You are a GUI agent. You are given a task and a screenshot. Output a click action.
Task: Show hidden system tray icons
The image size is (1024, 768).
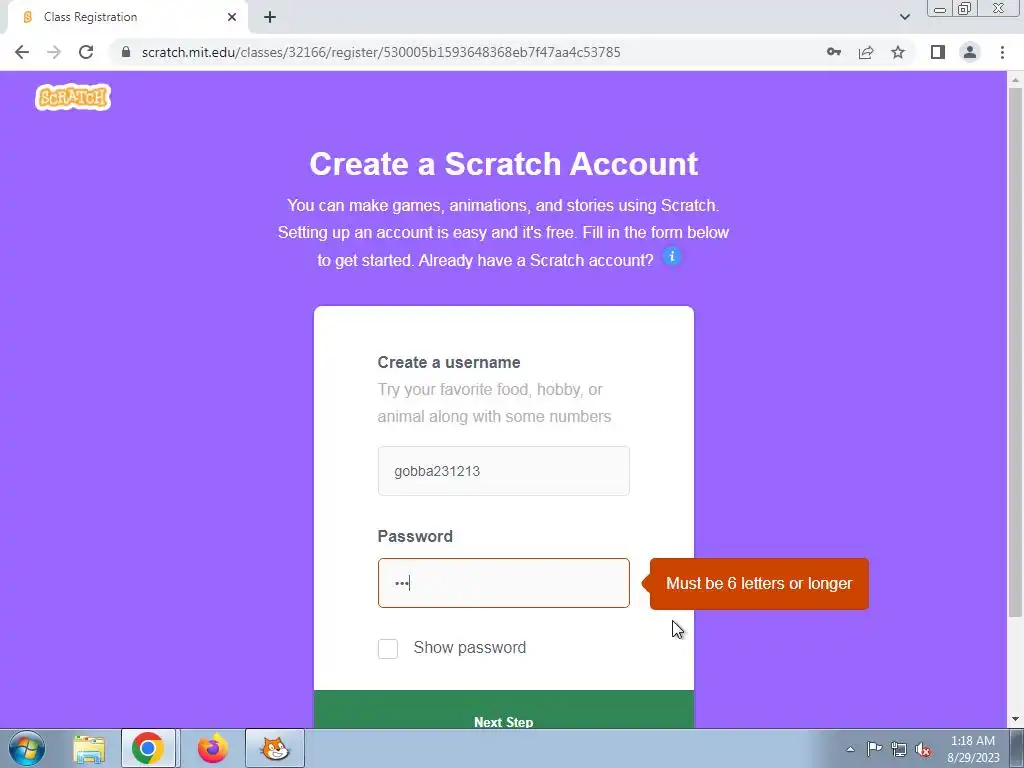pos(850,749)
